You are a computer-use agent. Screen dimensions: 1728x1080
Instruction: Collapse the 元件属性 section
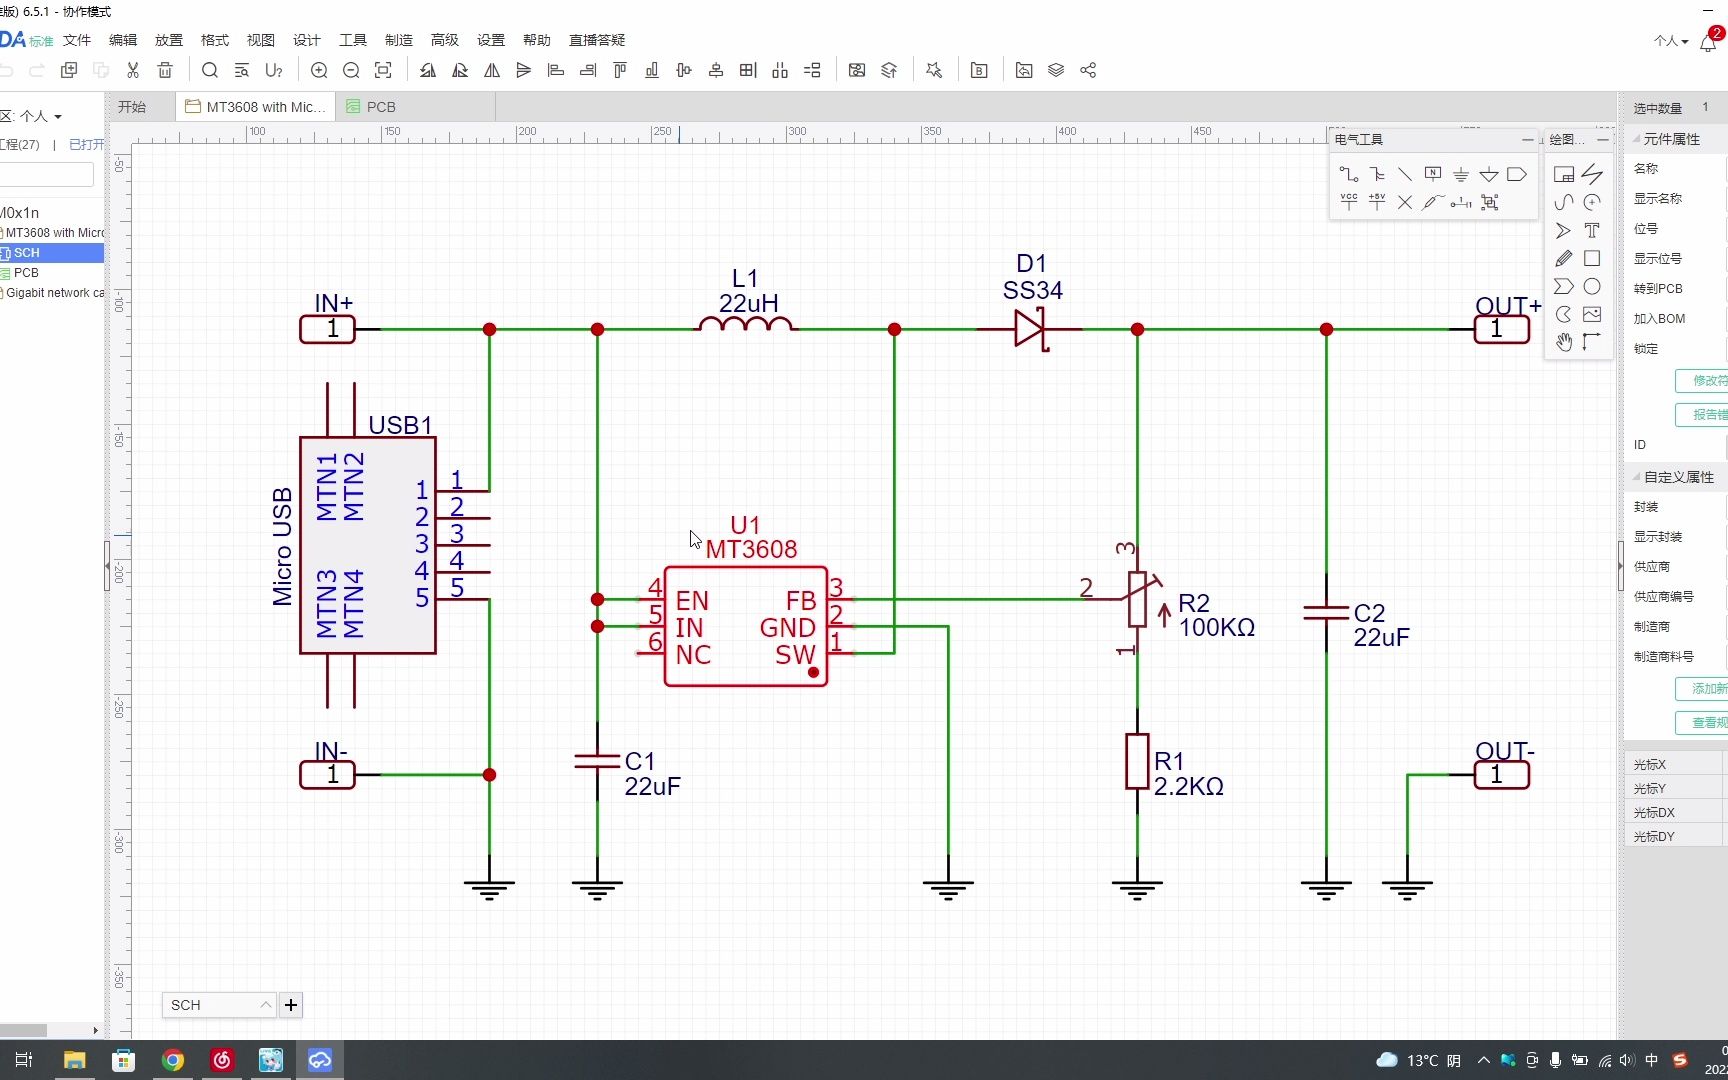point(1637,139)
